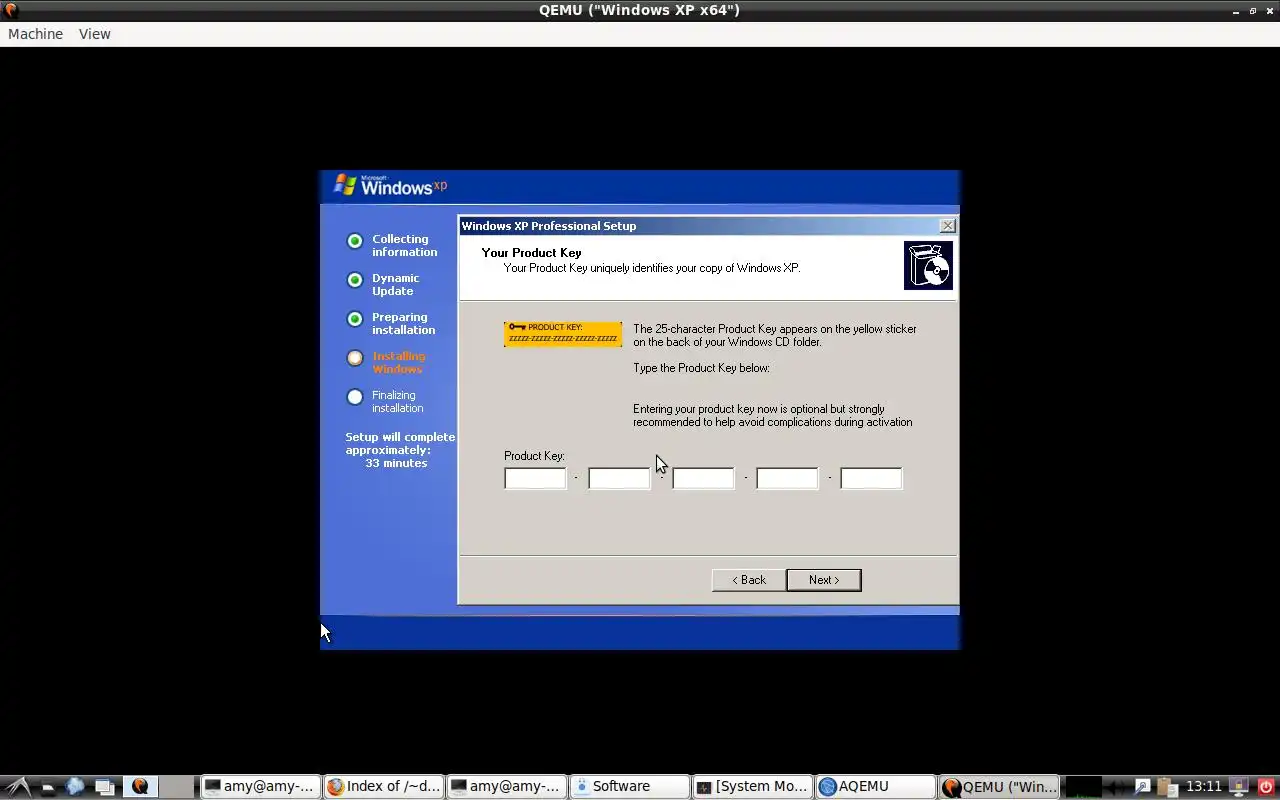Screen dimensions: 1280x800
Task: Open the clipboard manager tray icon
Action: coord(1166,787)
